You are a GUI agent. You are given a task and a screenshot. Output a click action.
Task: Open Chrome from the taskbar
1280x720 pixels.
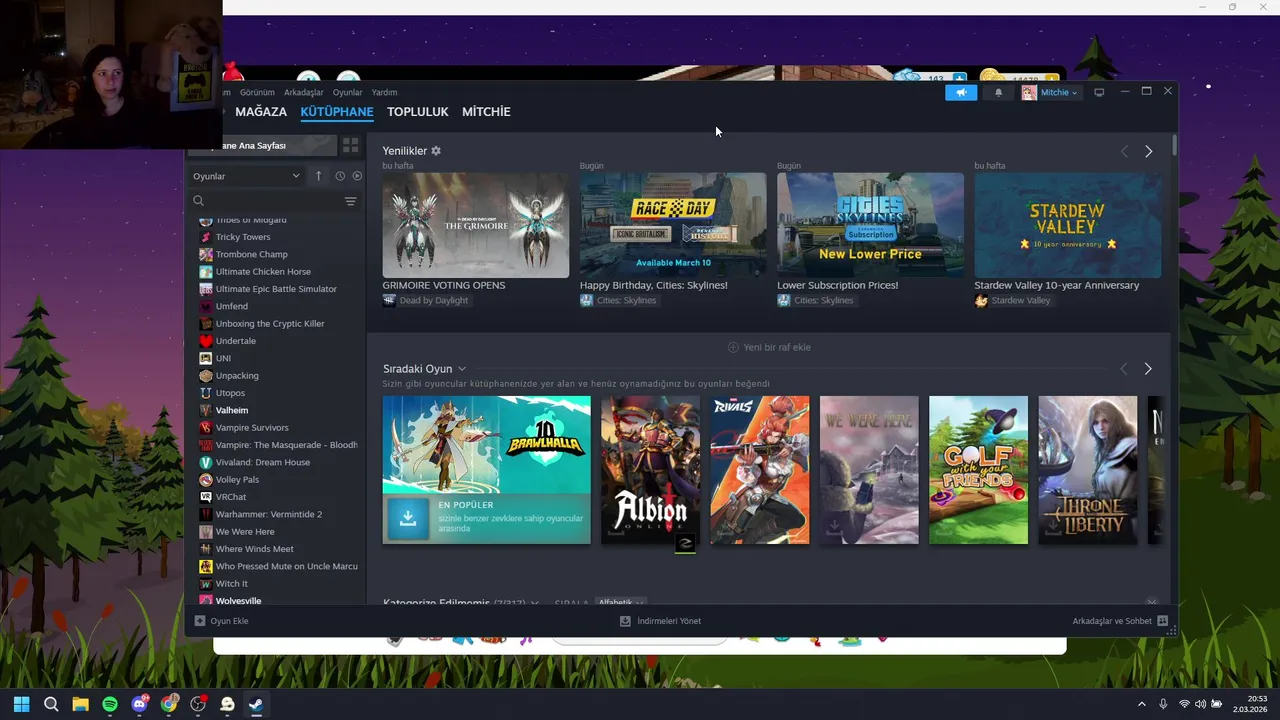(169, 704)
